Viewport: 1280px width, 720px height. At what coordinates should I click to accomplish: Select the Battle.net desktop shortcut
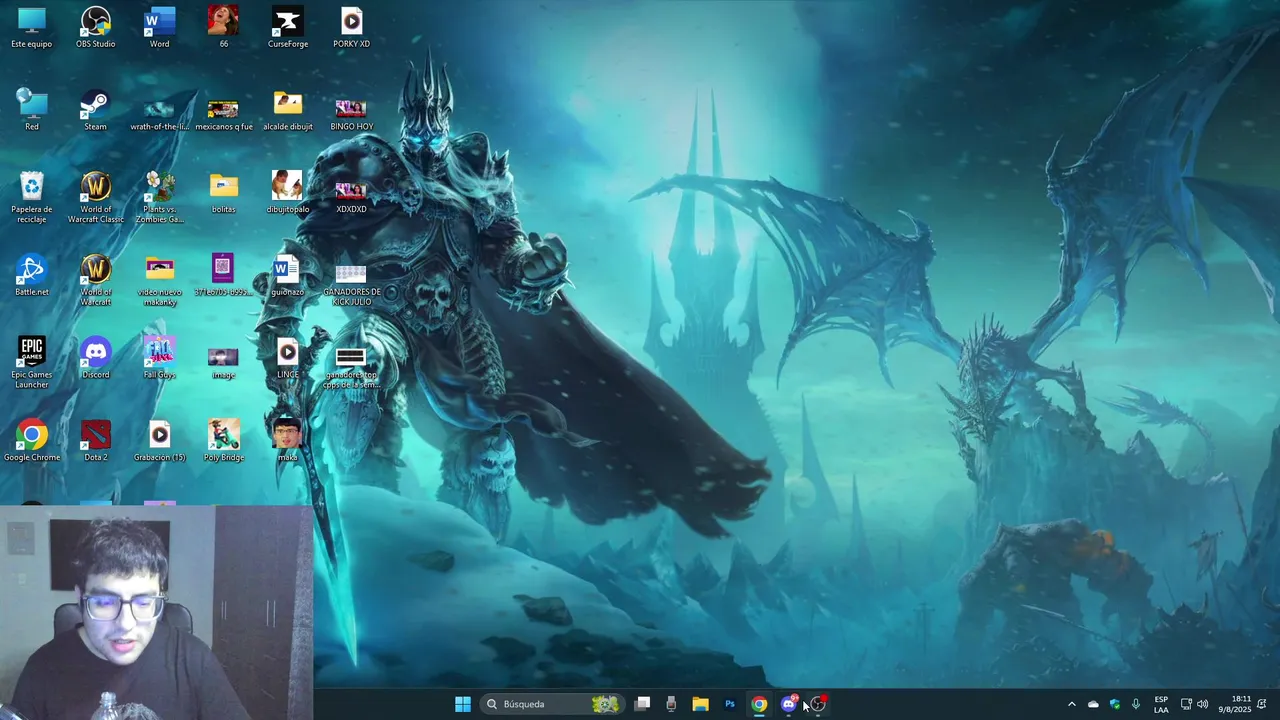click(x=32, y=275)
